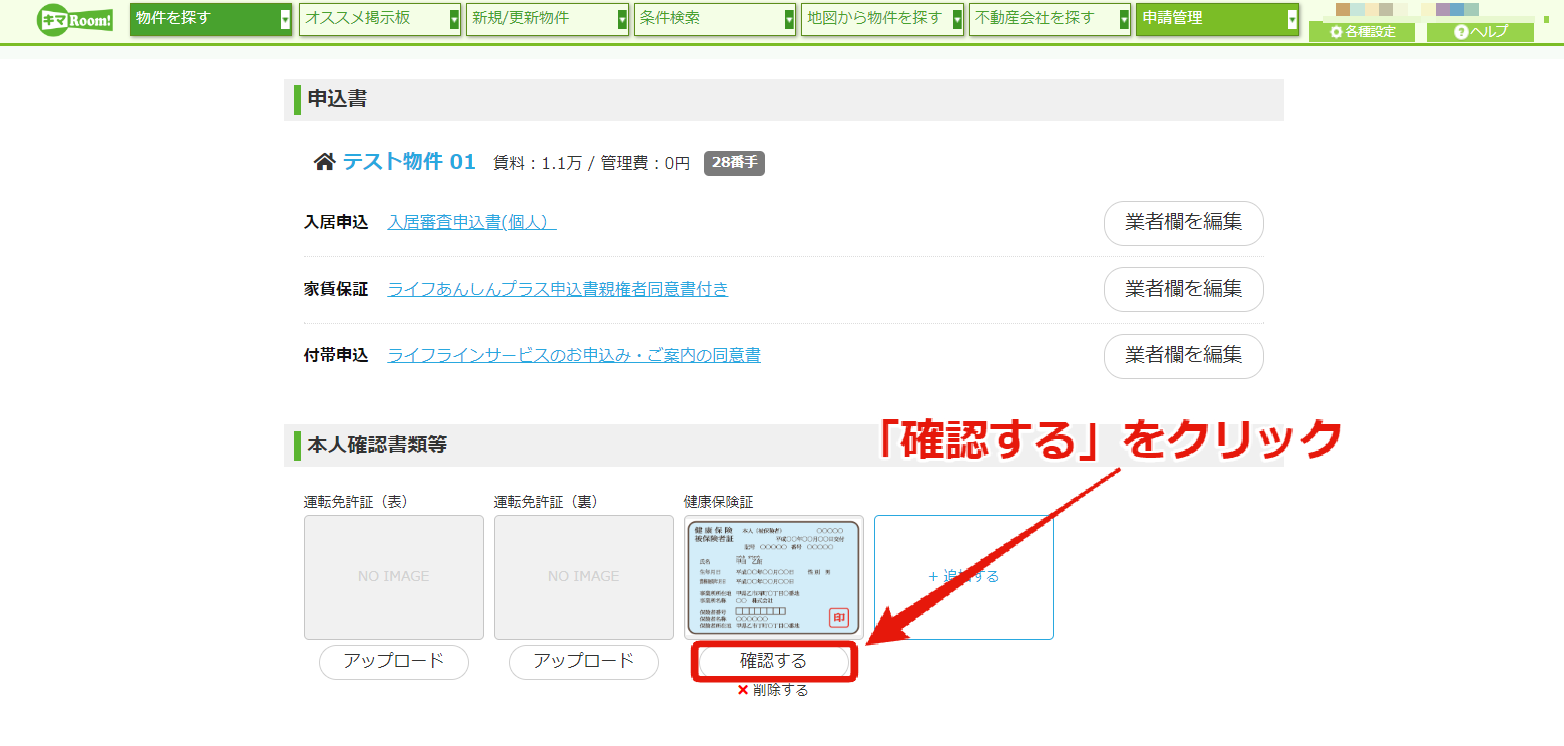Open the 申請管理 menu
Image resolution: width=1564 pixels, height=746 pixels.
click(x=1217, y=19)
